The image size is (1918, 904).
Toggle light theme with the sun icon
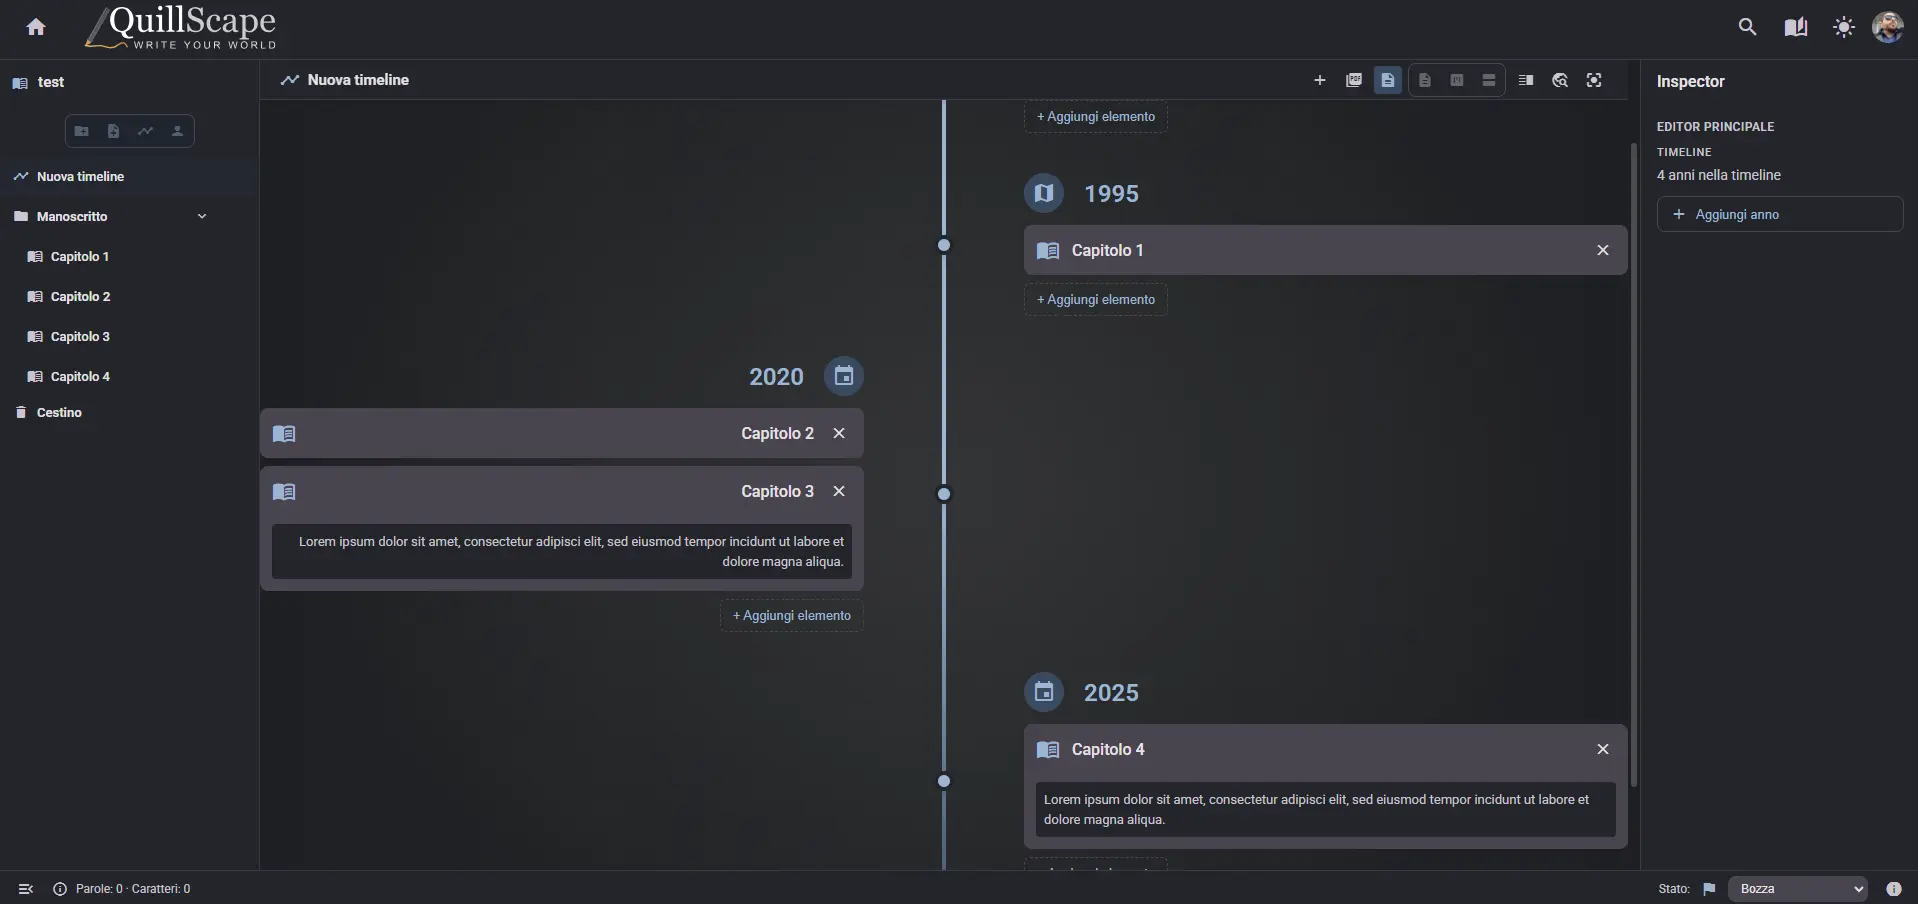tap(1843, 27)
